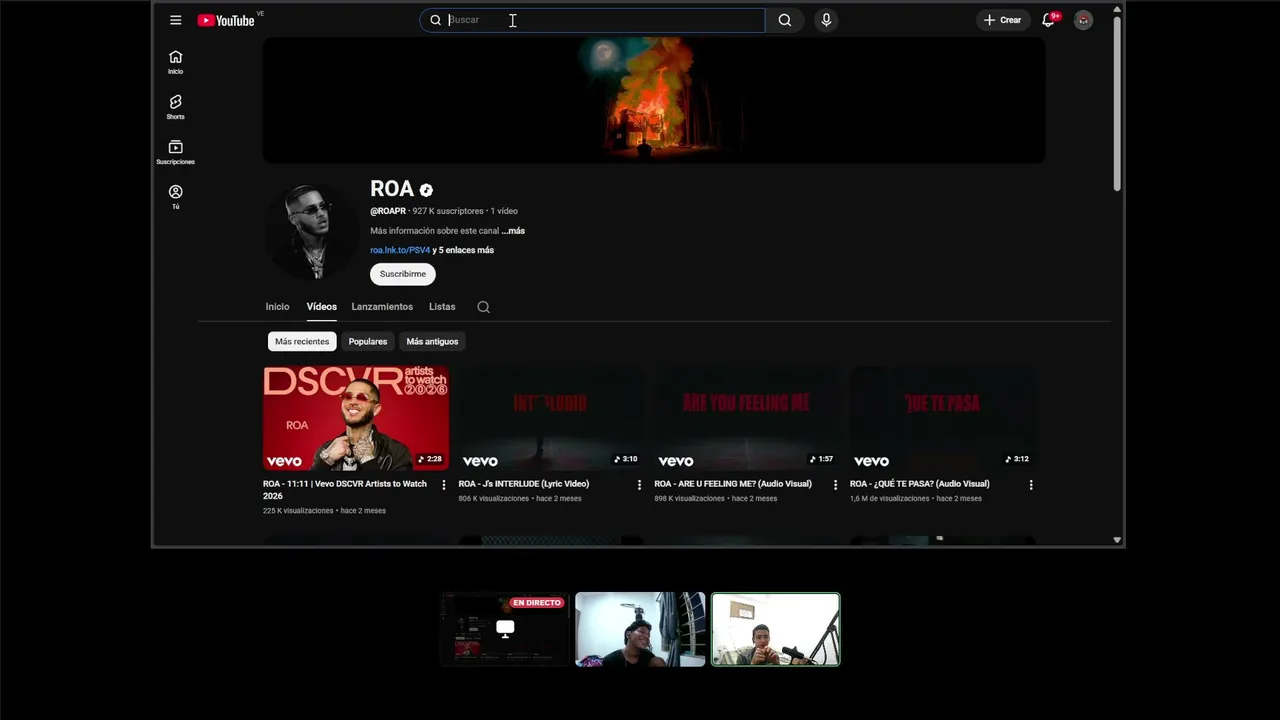Switch to the Lanzamientos tab
Screen dimensions: 1280x720
click(x=382, y=307)
